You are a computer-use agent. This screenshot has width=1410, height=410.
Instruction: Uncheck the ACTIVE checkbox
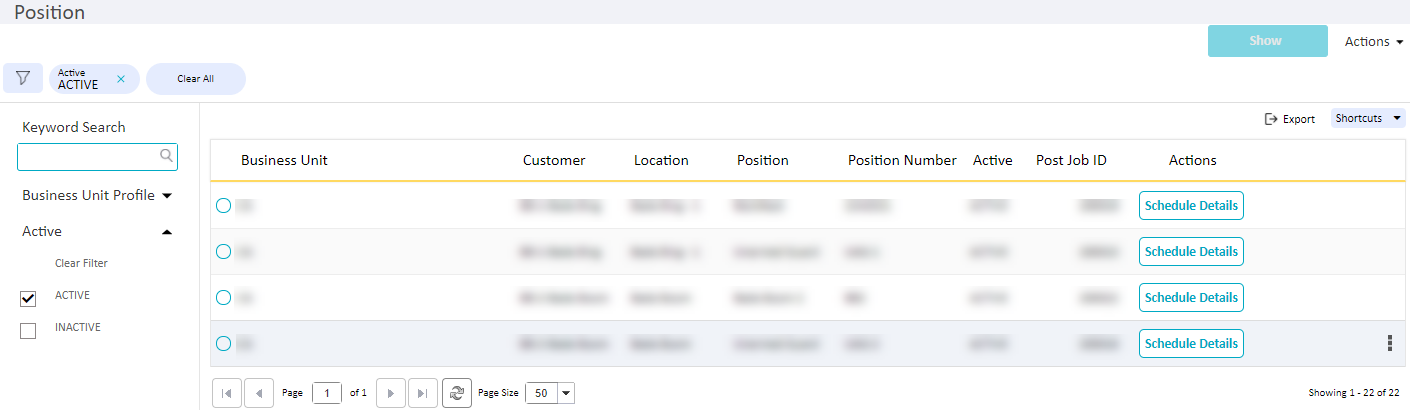pyautogui.click(x=28, y=299)
